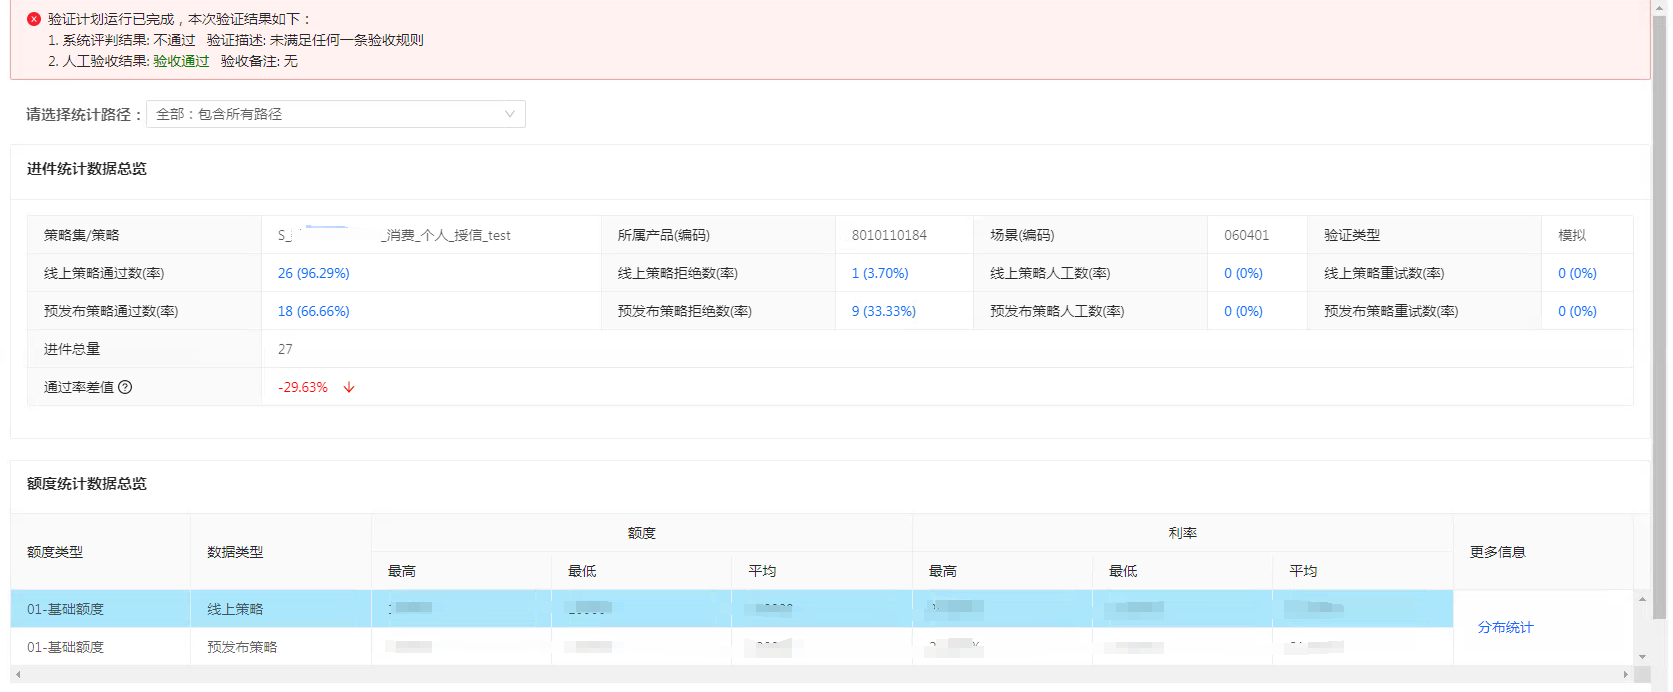Image resolution: width=1673 pixels, height=692 pixels.
Task: Click the 利率 group header
Action: point(1182,533)
